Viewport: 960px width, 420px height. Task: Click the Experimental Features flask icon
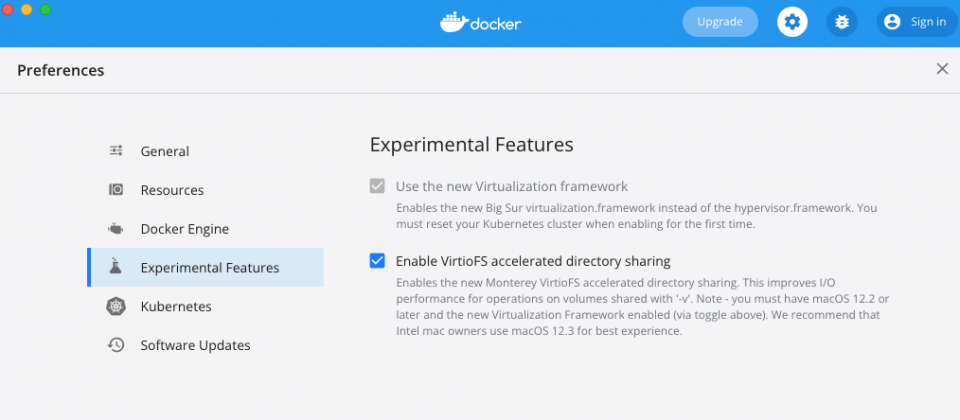point(116,266)
